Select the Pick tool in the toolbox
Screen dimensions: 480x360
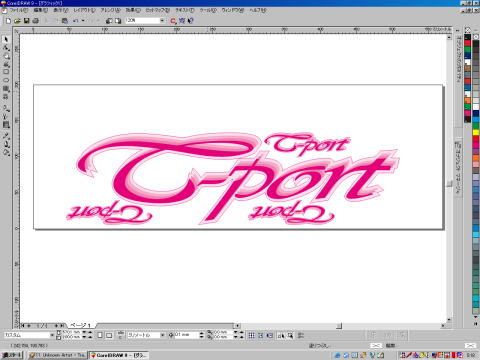coord(6,39)
